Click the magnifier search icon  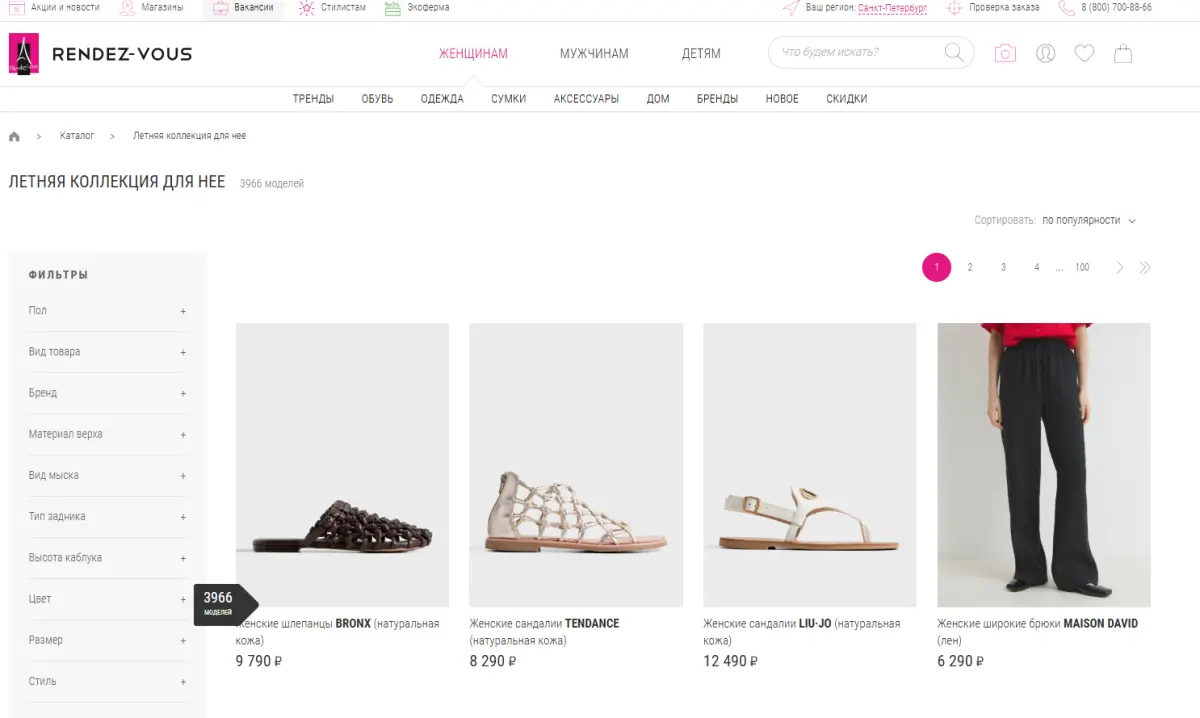point(955,53)
